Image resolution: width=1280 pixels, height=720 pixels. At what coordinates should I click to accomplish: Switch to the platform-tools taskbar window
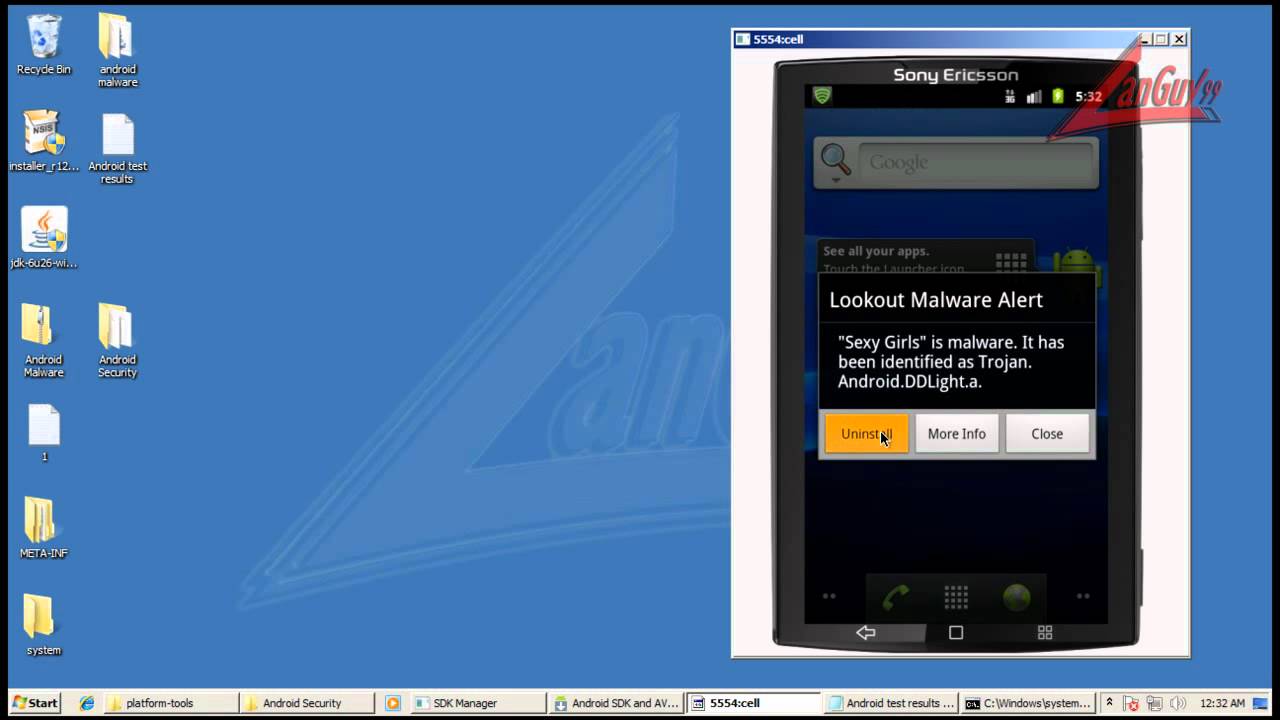pos(171,703)
